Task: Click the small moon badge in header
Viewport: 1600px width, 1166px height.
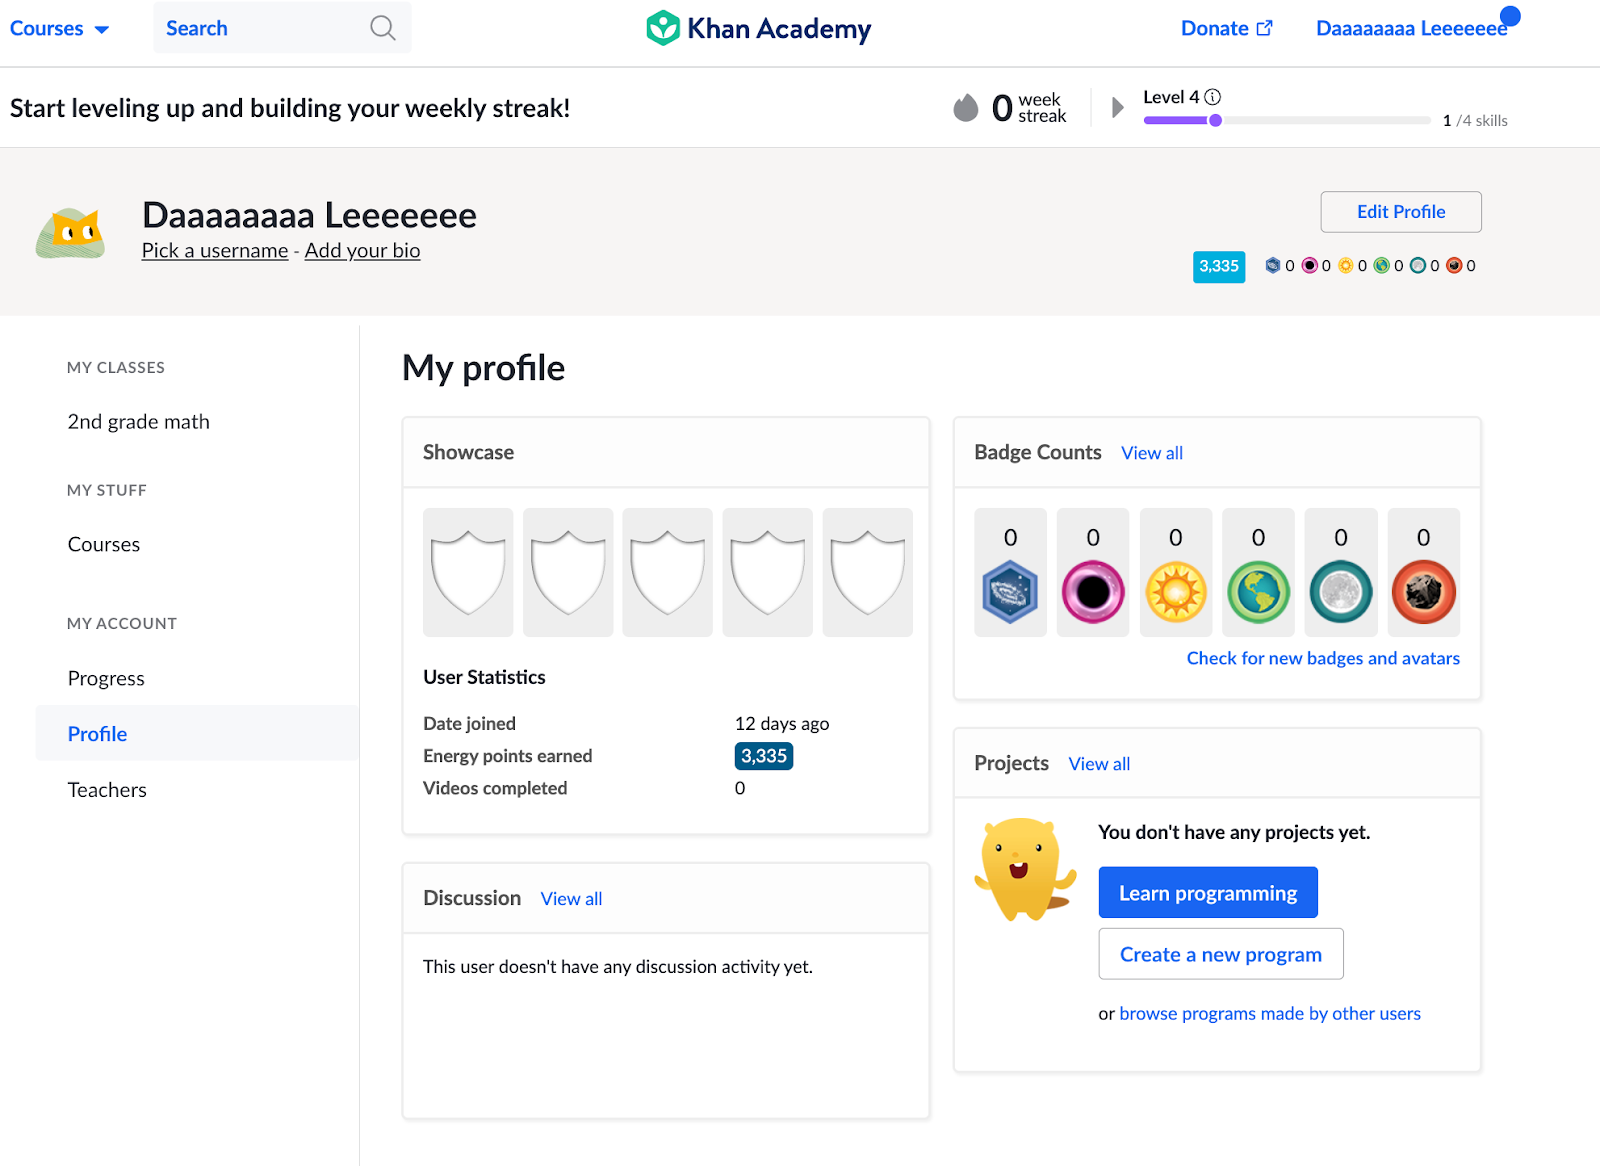Action: (x=1417, y=265)
